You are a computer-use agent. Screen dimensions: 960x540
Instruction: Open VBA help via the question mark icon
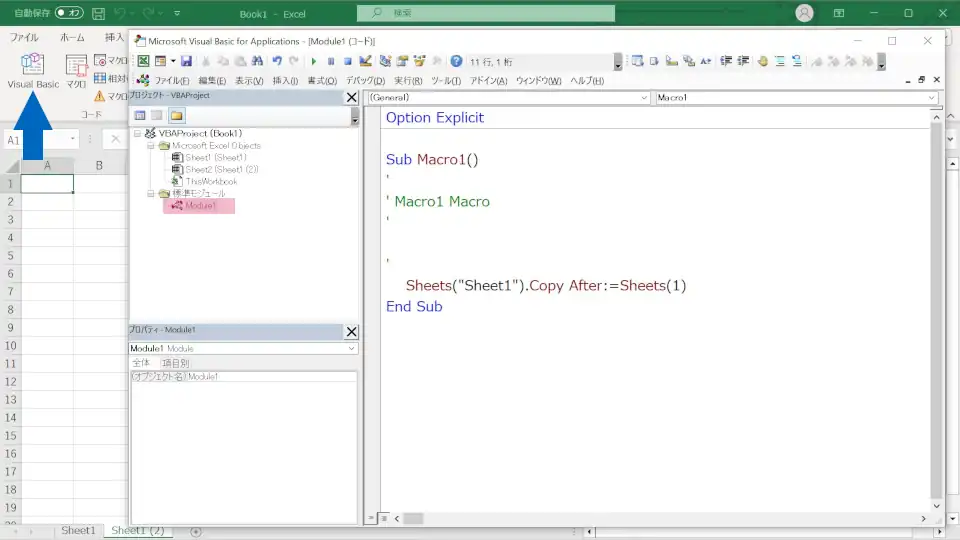456,61
